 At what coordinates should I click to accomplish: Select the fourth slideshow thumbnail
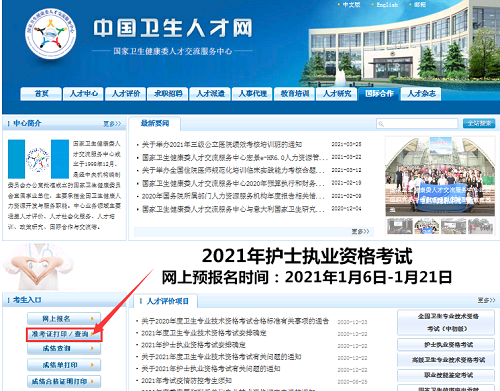(480, 226)
